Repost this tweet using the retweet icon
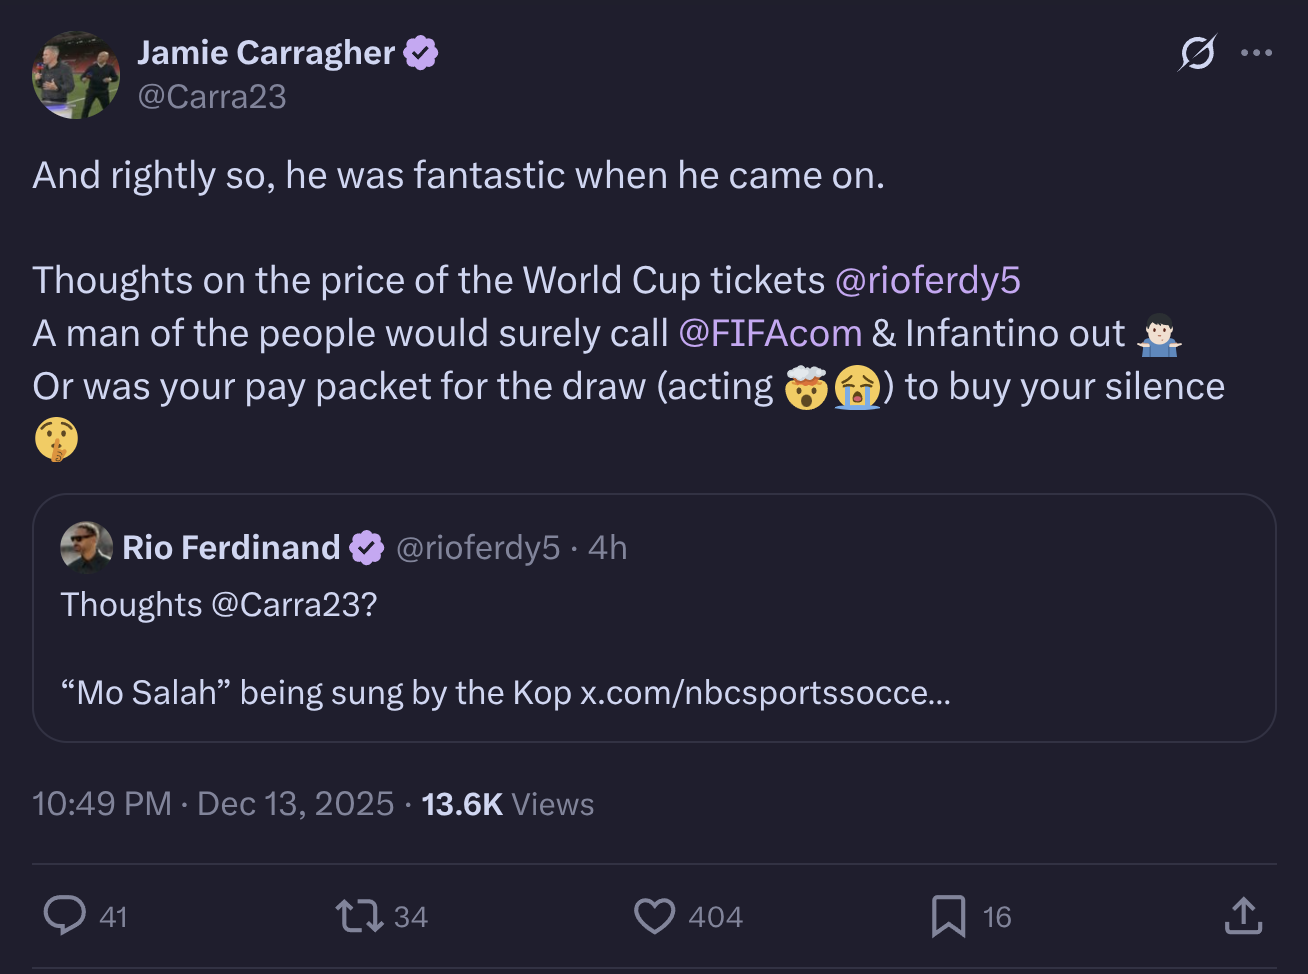The width and height of the screenshot is (1308, 974). coord(359,915)
